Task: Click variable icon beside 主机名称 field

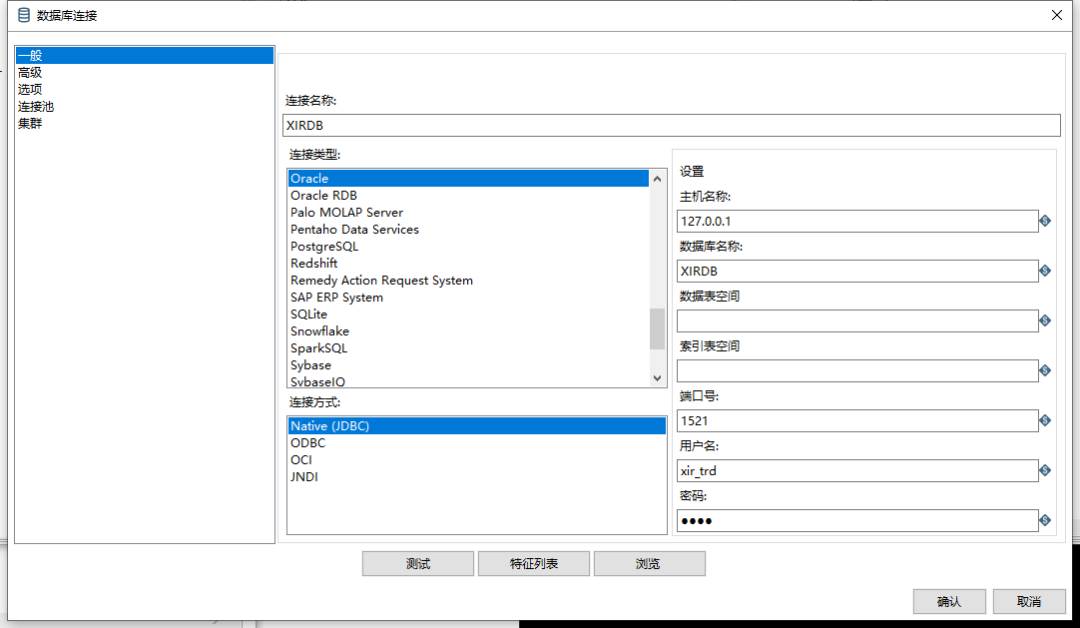Action: [x=1045, y=221]
